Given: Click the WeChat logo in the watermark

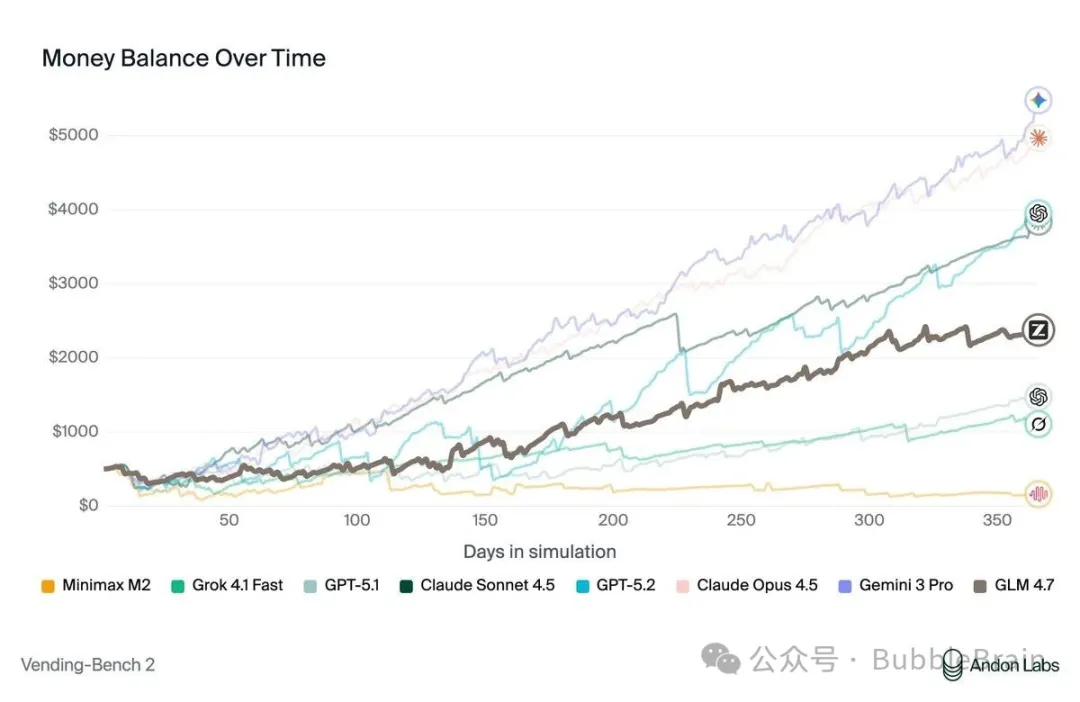Looking at the screenshot, I should (721, 658).
